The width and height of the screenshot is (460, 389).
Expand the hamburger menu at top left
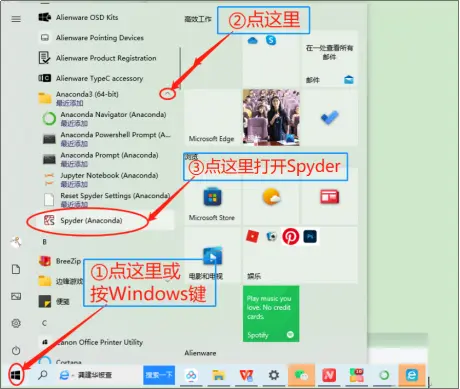pos(16,19)
